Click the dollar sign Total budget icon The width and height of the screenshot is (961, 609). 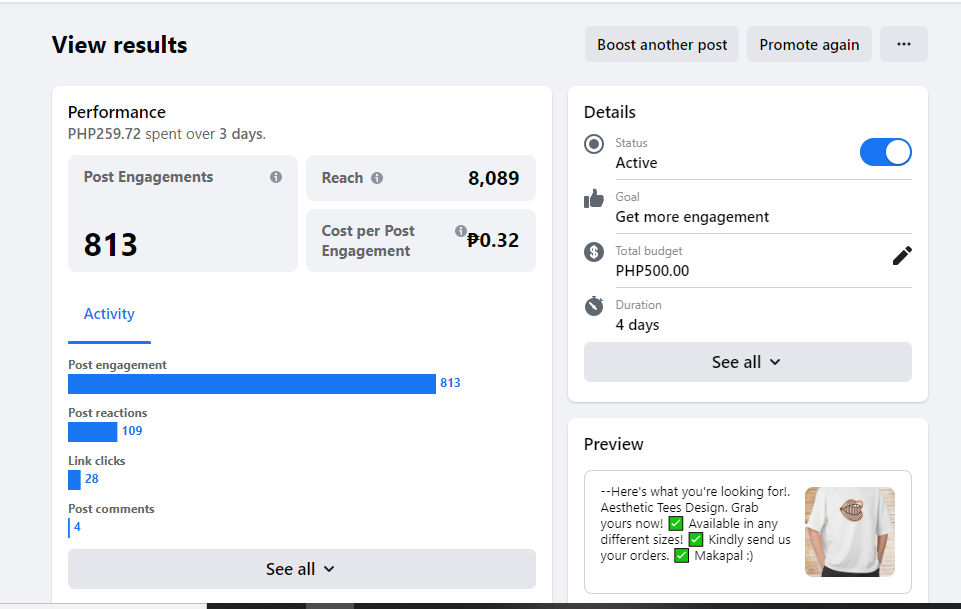pyautogui.click(x=594, y=252)
